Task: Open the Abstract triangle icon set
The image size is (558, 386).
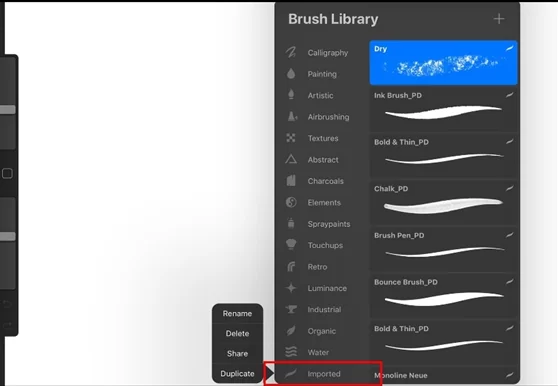Action: [291, 159]
